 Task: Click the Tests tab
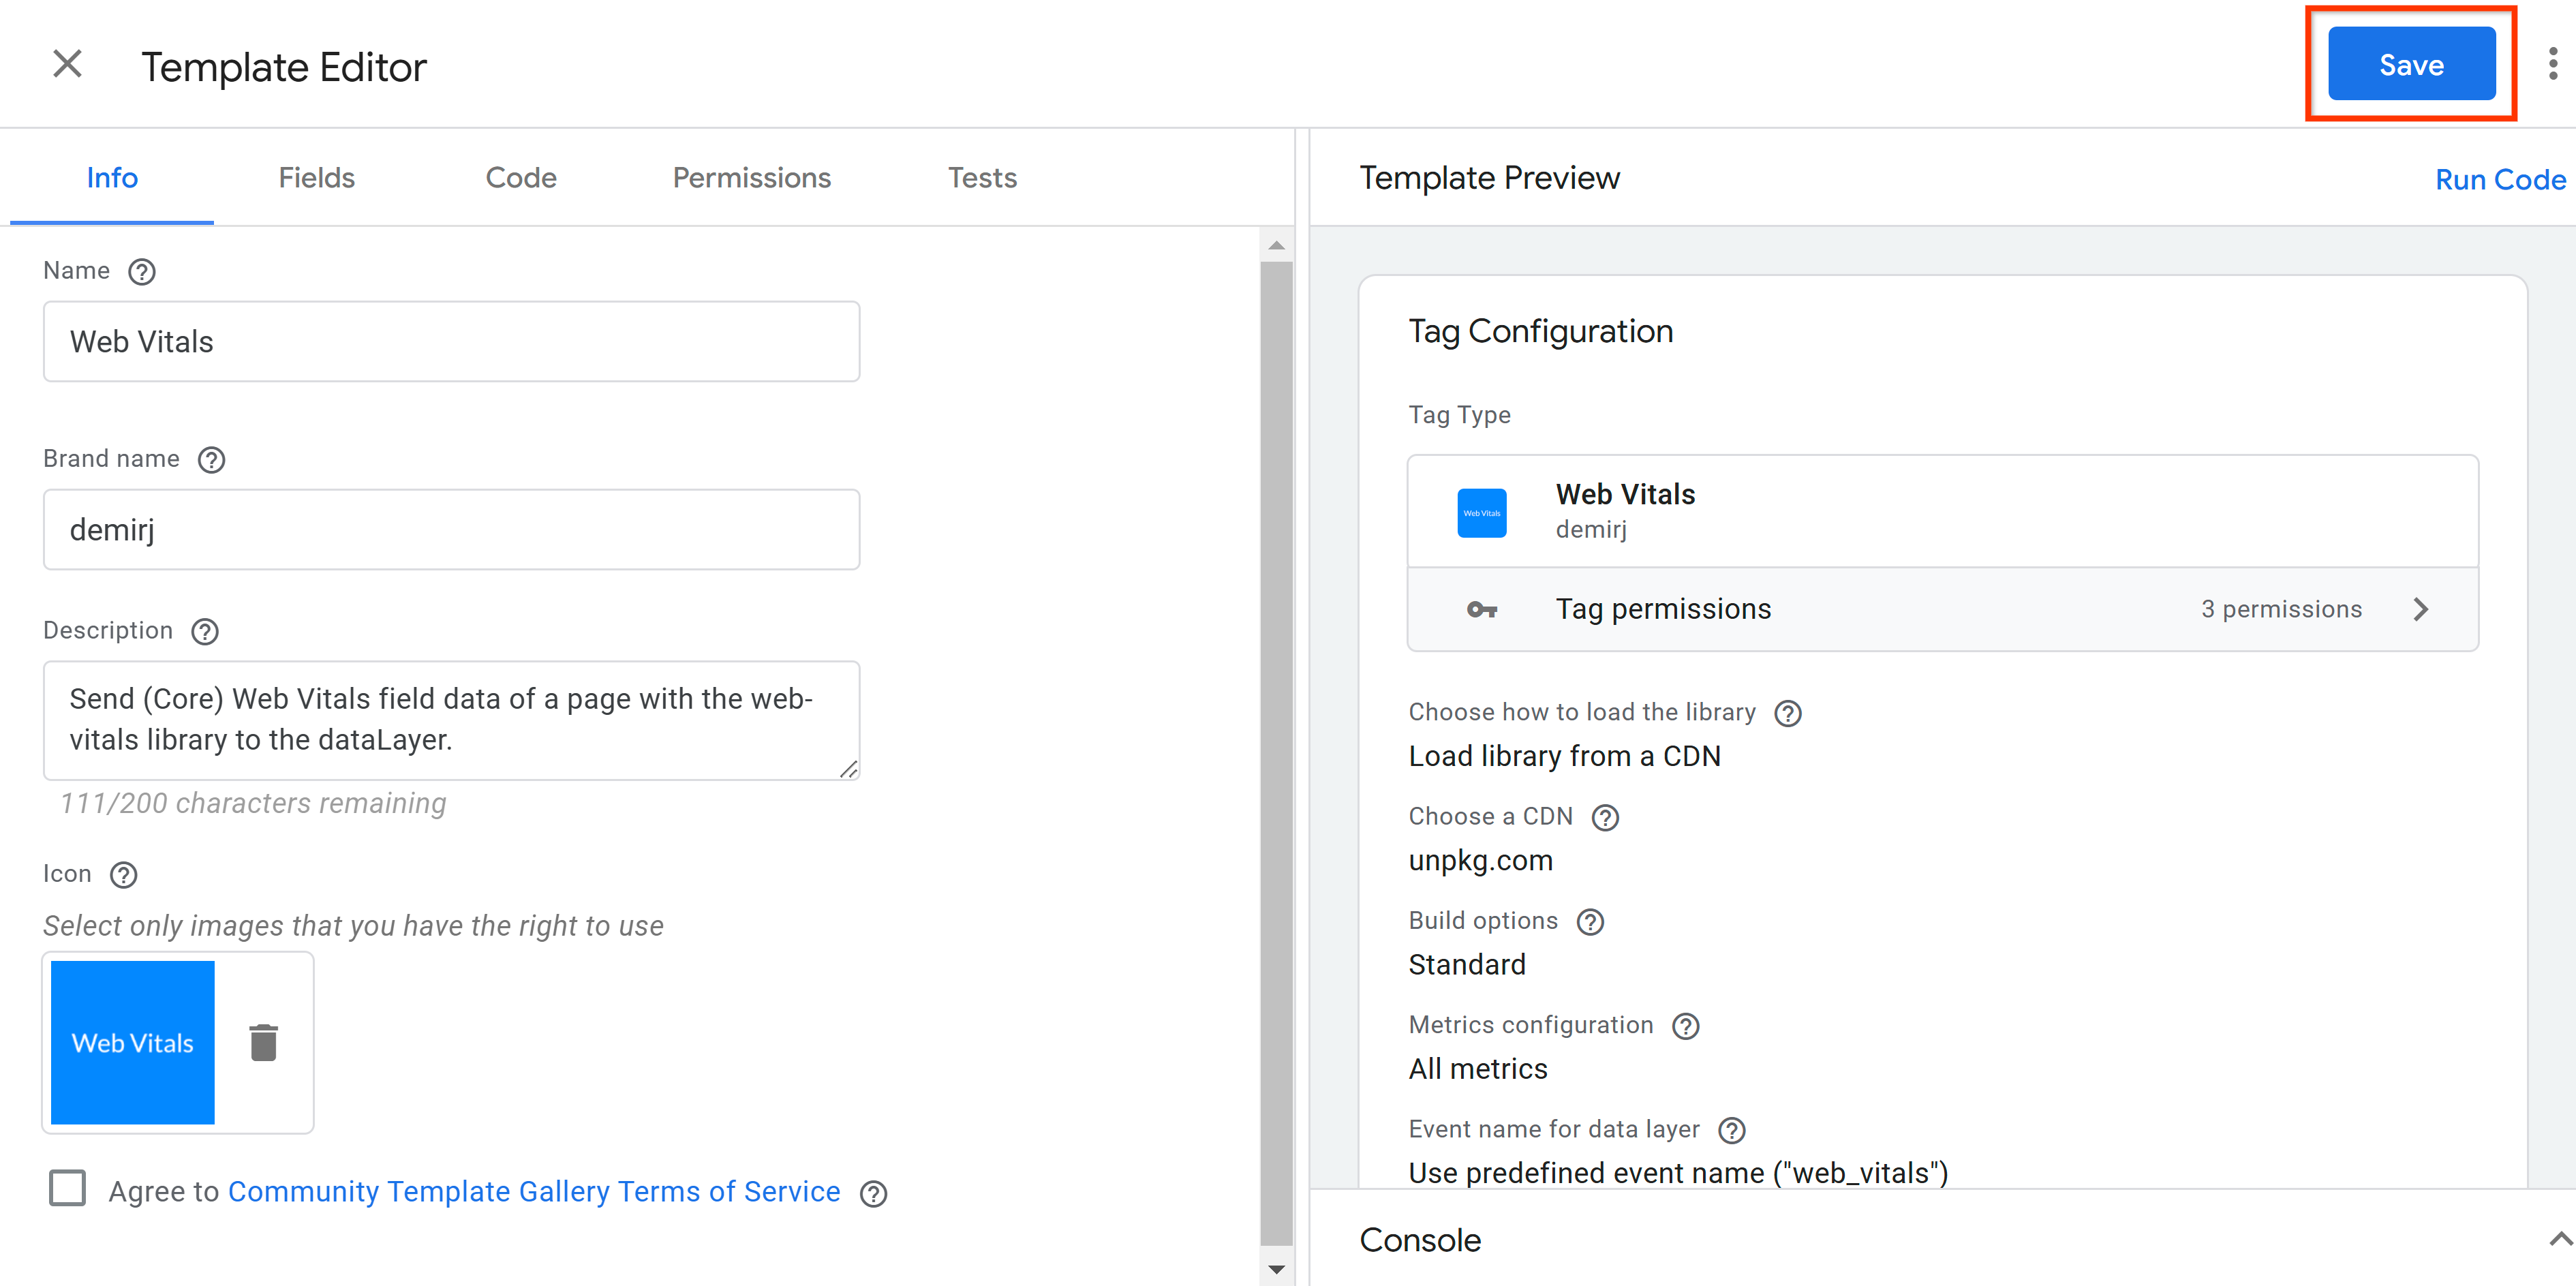click(981, 177)
